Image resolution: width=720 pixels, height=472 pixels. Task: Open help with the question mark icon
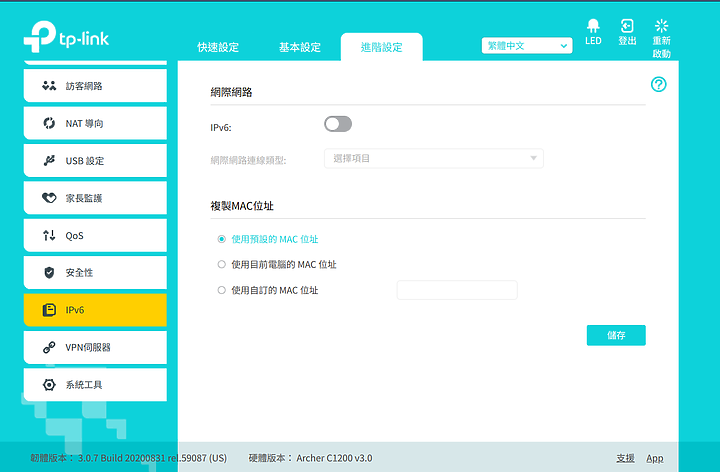click(658, 84)
